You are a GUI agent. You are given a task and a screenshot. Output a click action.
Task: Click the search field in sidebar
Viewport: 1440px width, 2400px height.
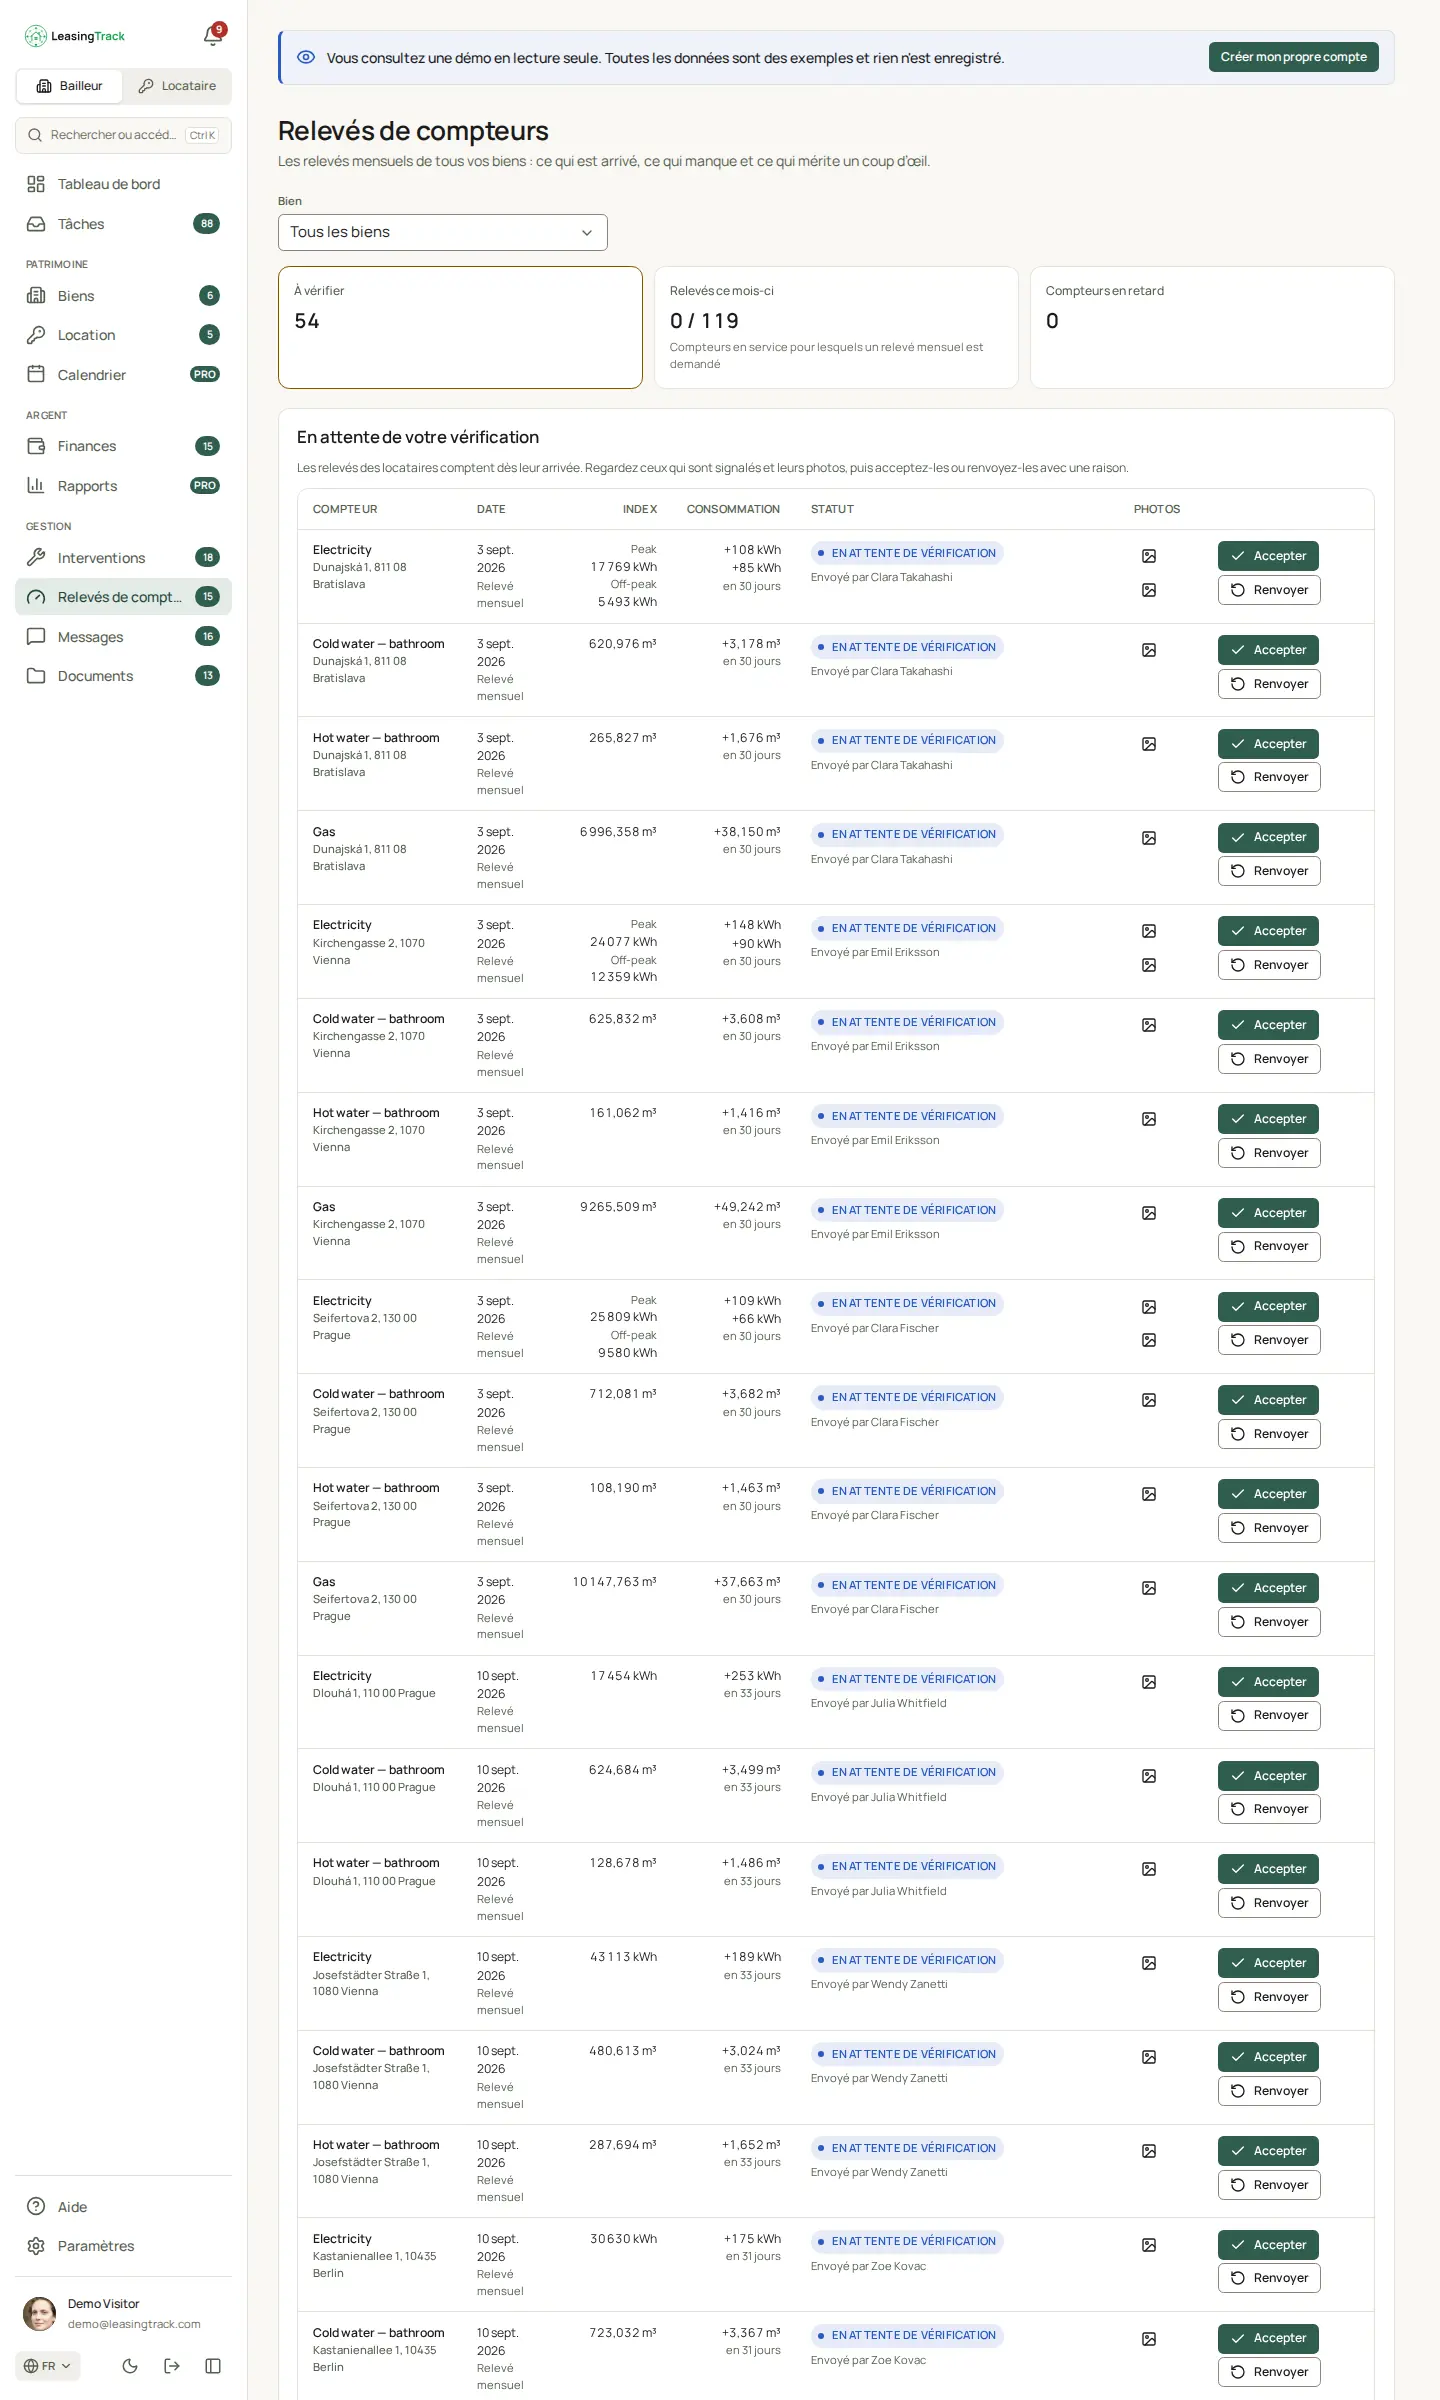(123, 135)
